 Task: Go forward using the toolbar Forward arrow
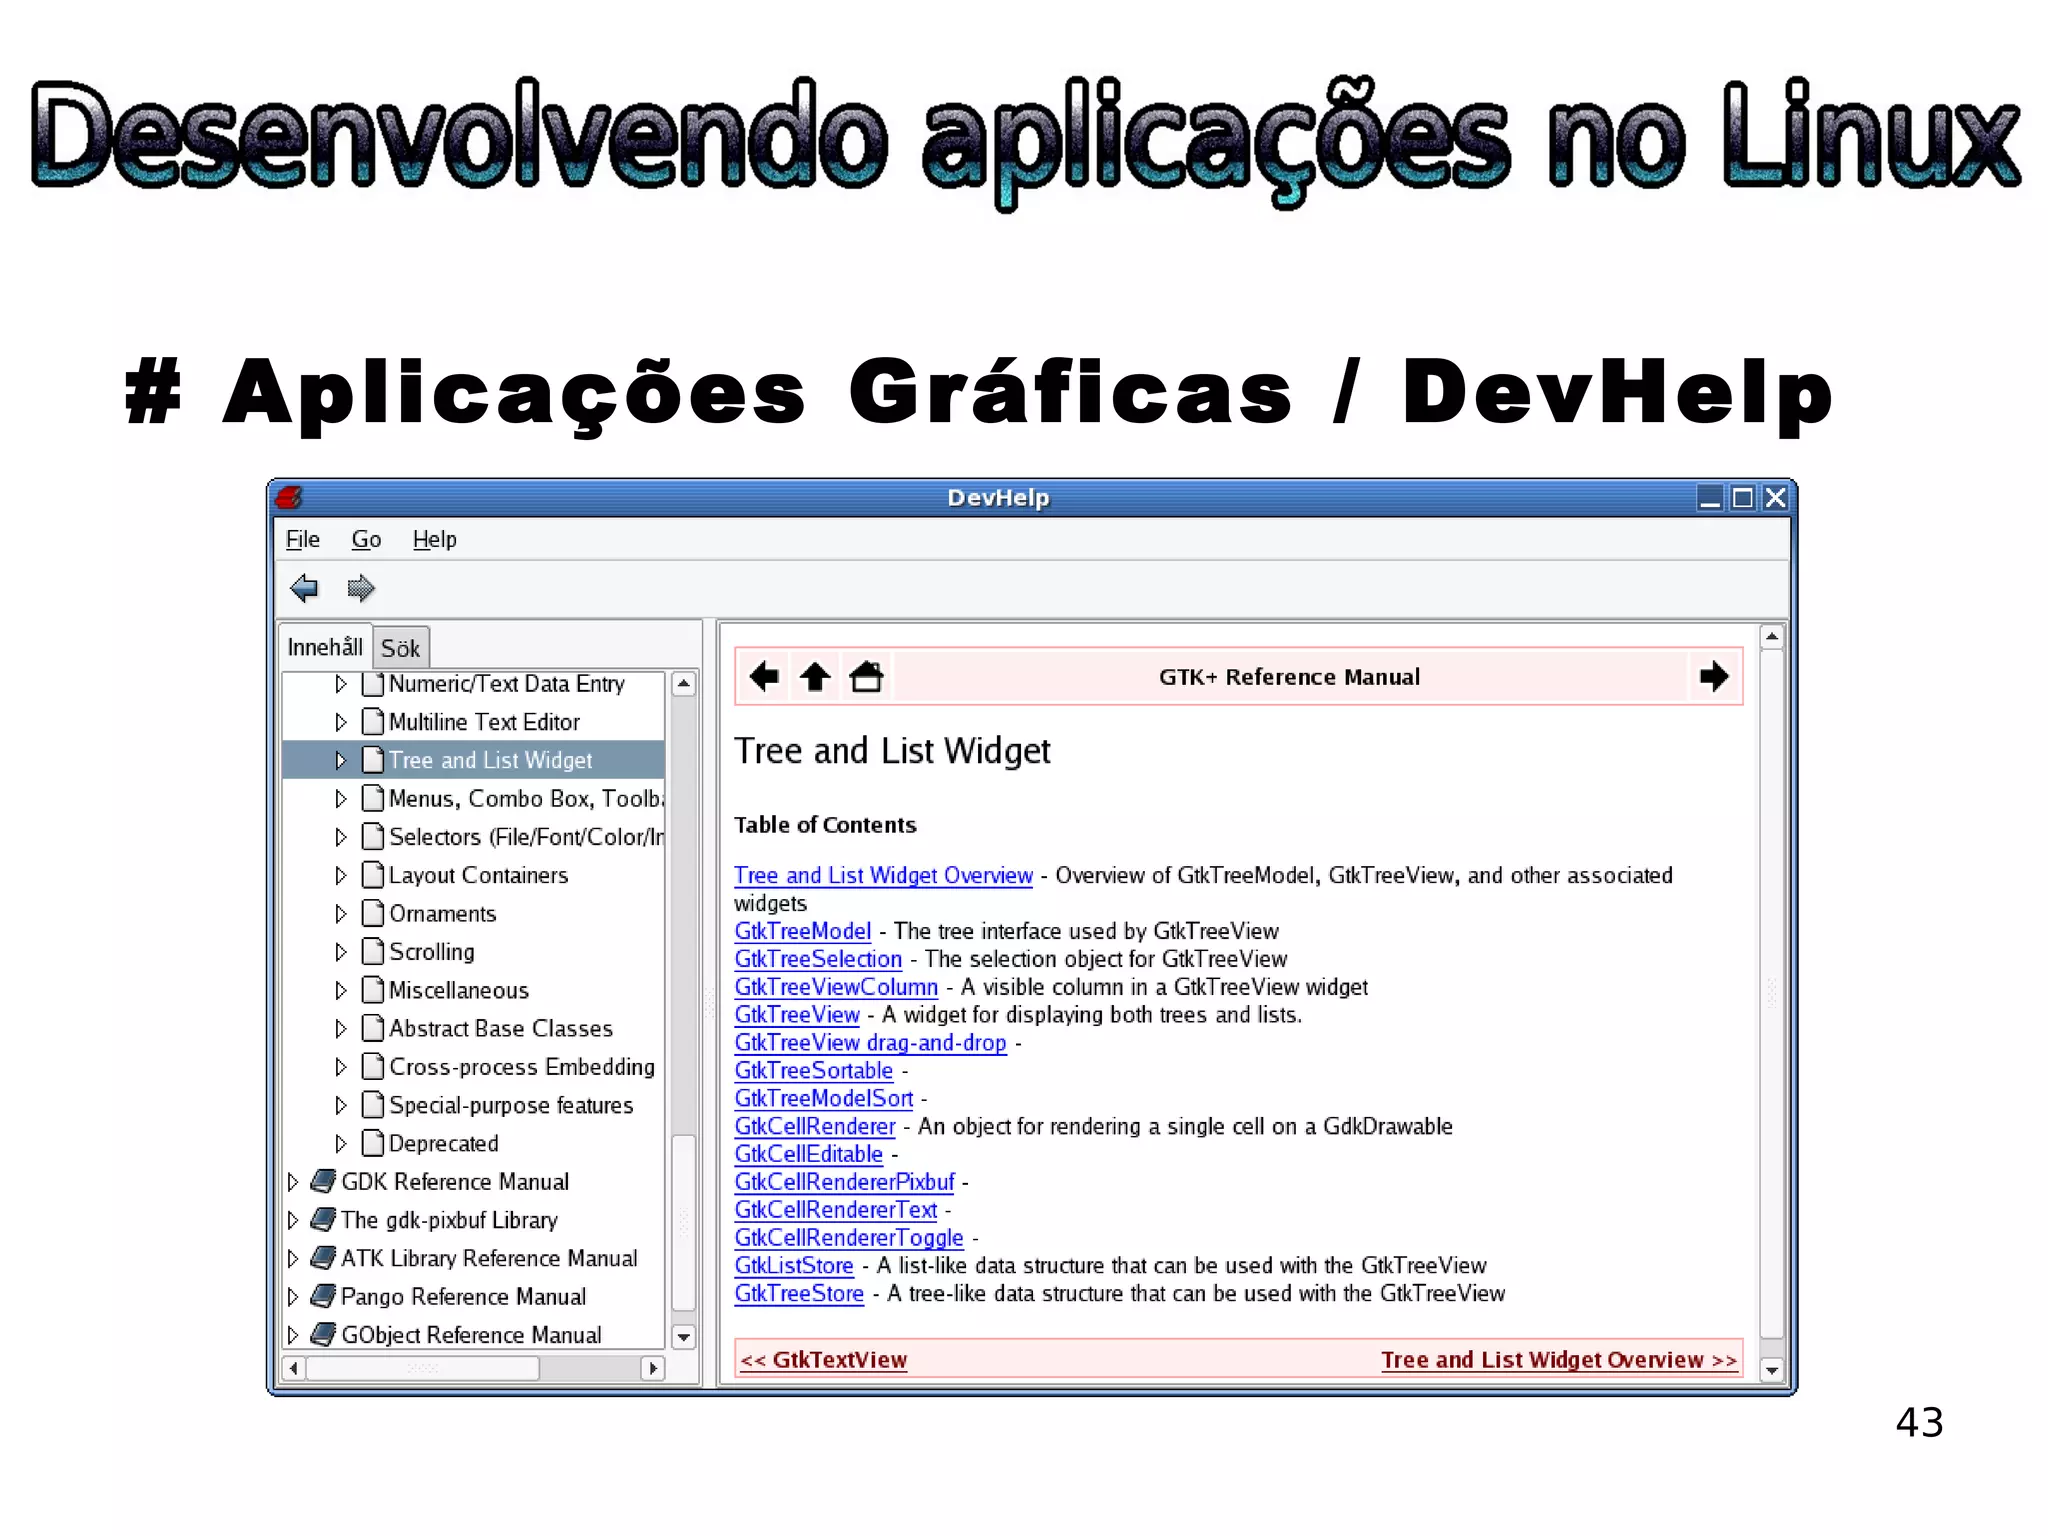[360, 588]
